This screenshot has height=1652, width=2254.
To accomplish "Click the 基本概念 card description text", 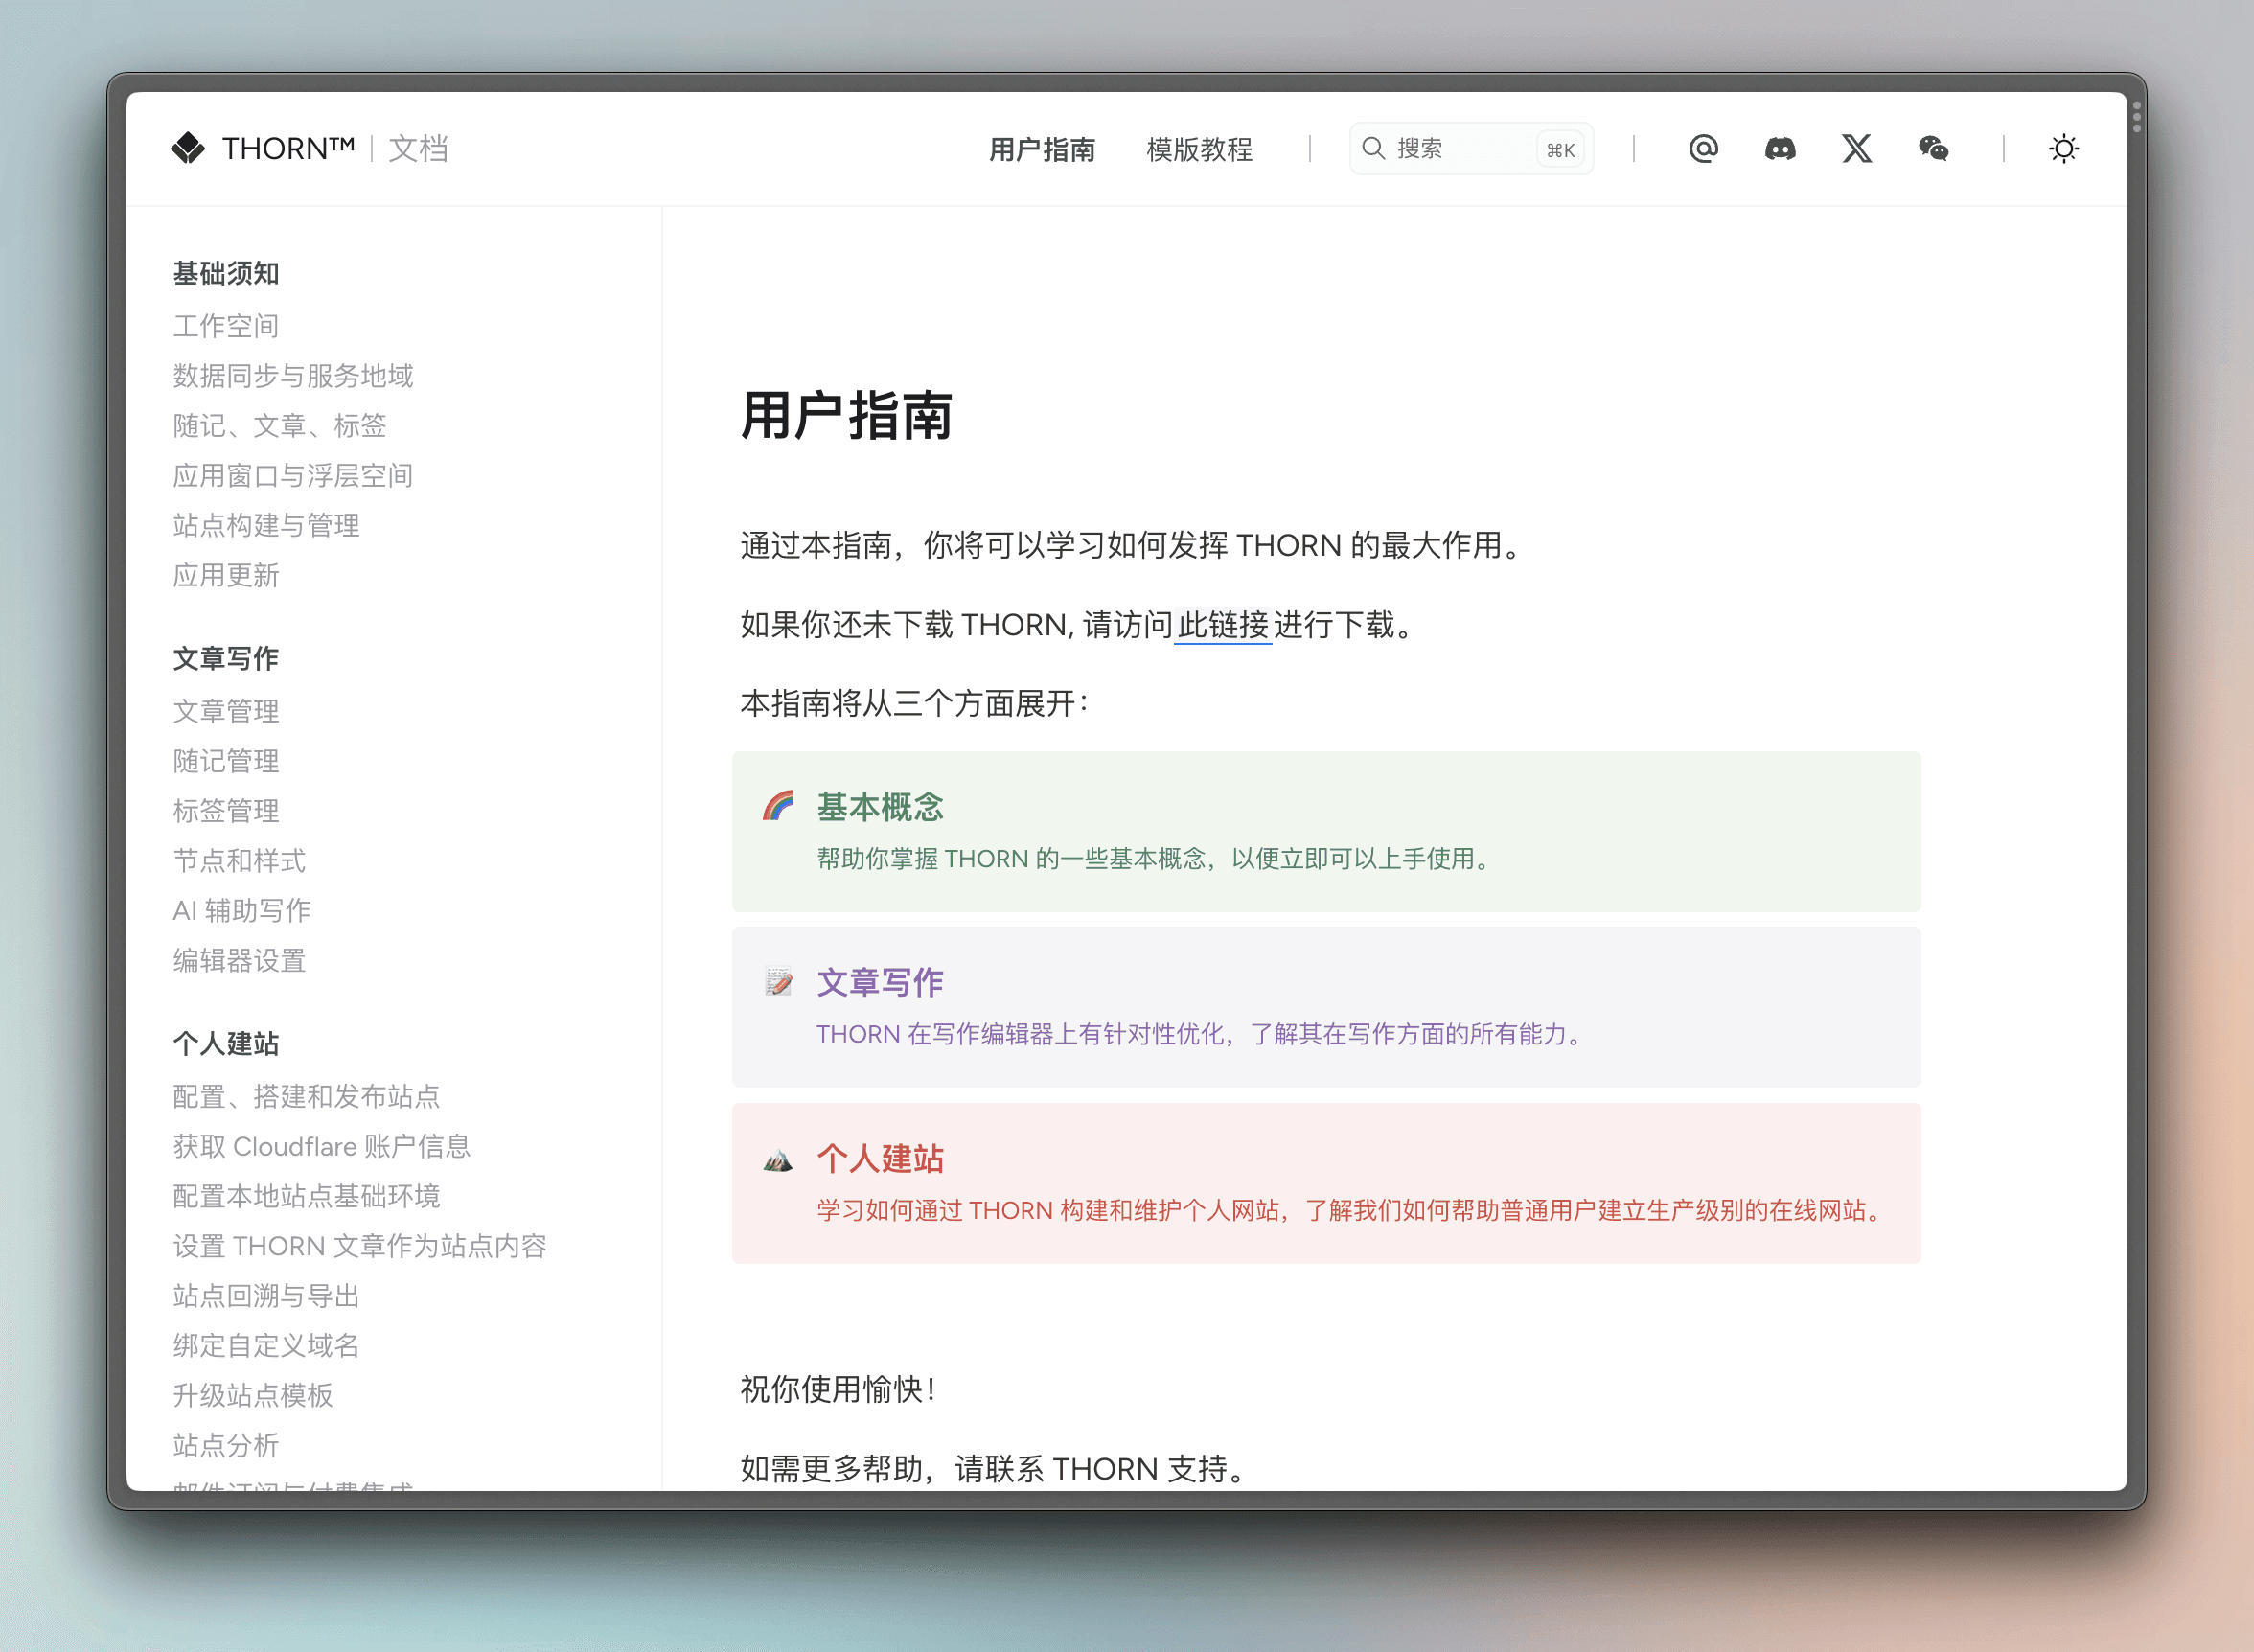I will click(x=1156, y=859).
